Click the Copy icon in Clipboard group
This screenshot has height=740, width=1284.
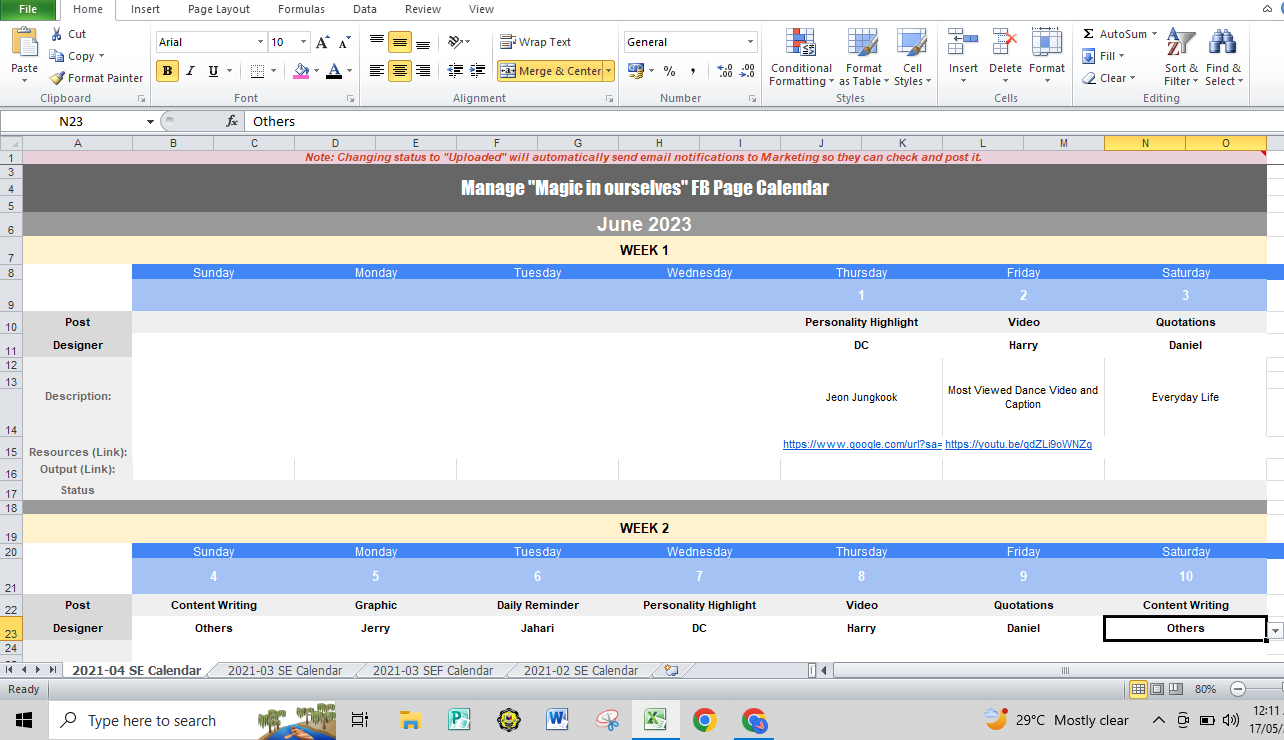tap(56, 56)
